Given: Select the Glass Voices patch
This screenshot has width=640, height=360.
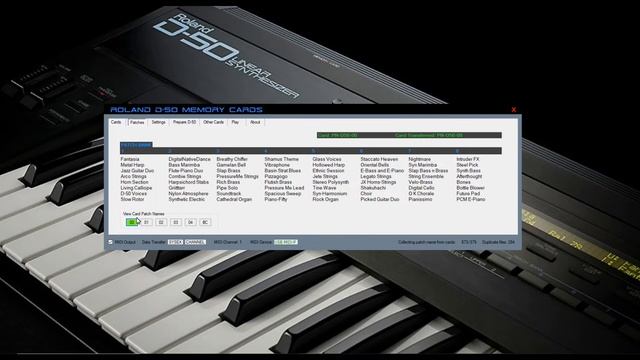Looking at the screenshot, I should click(327, 159).
